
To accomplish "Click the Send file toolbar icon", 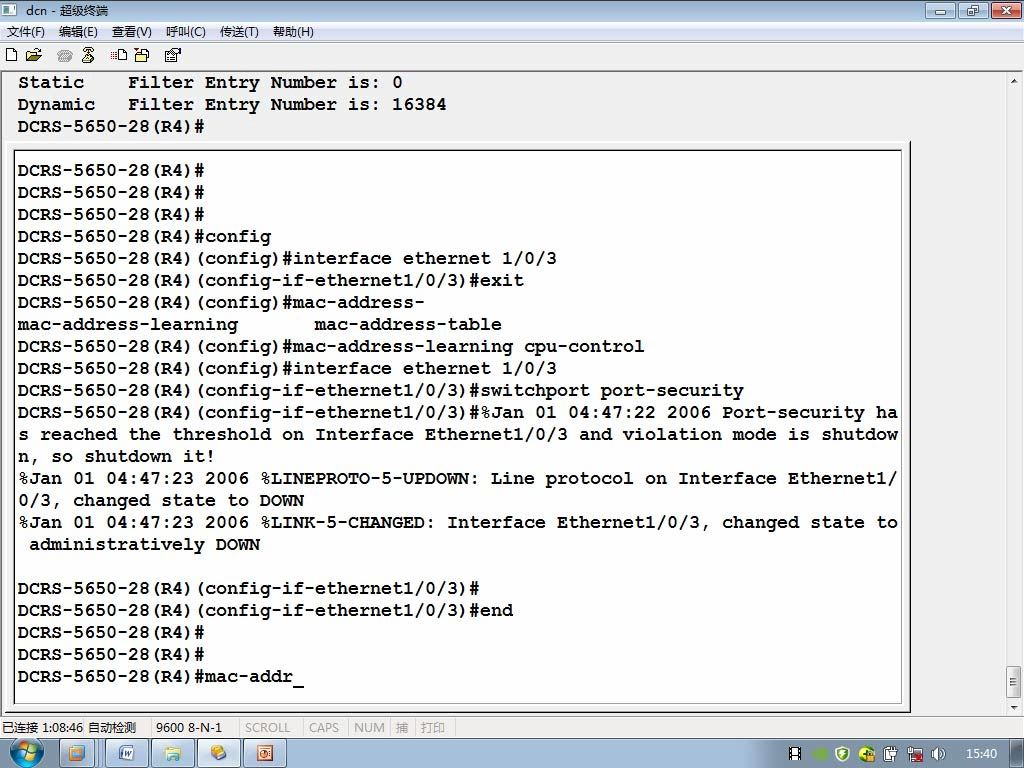I will point(119,56).
